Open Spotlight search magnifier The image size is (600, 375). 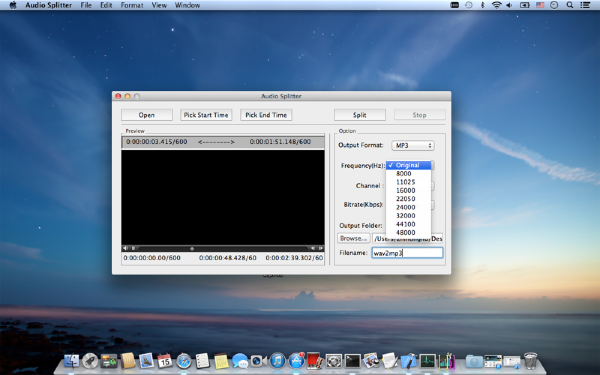[x=570, y=5]
